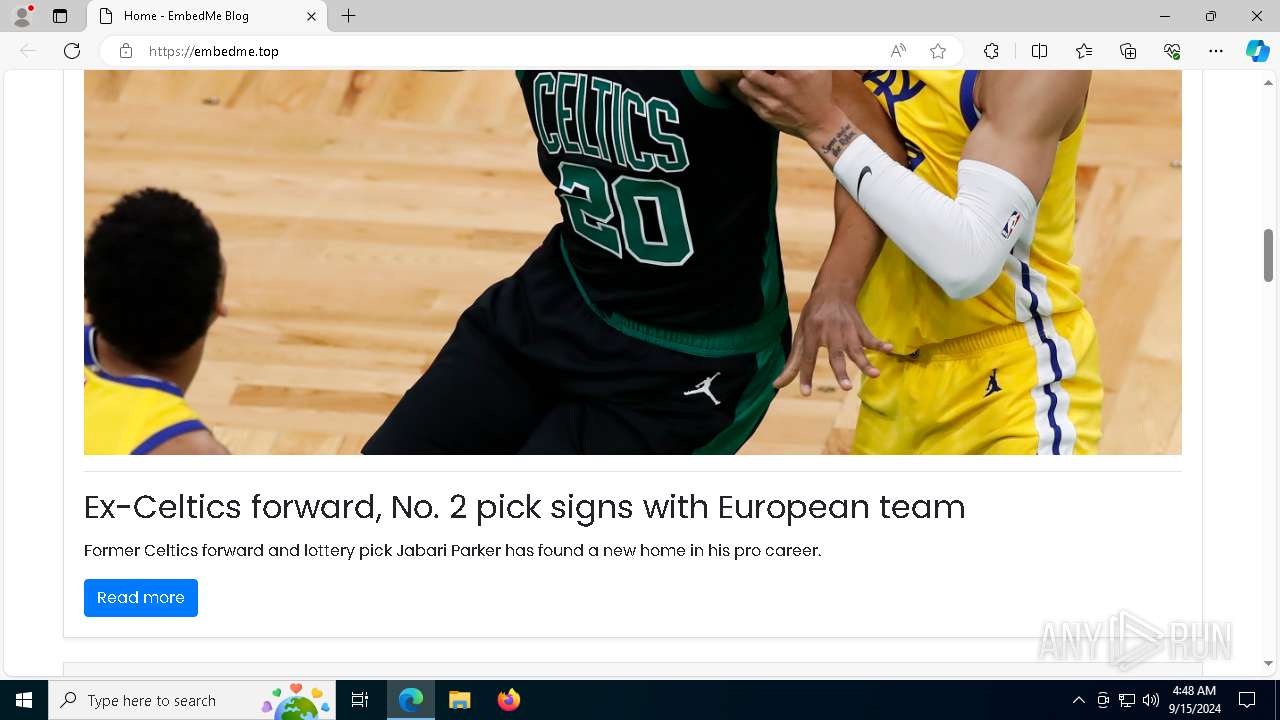Open the Edge profile icon
The height and width of the screenshot is (720, 1280).
(x=22, y=16)
